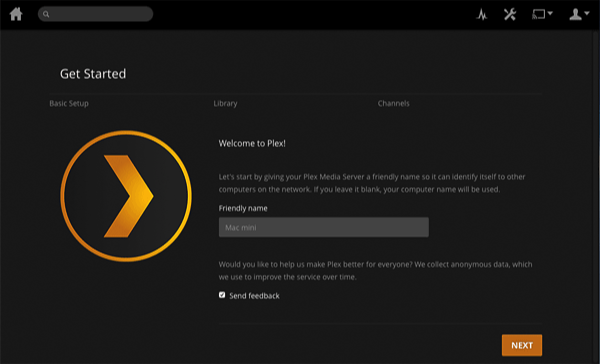Open settings via wrench and screwdriver icon
Screen dimensions: 600x364
point(510,15)
